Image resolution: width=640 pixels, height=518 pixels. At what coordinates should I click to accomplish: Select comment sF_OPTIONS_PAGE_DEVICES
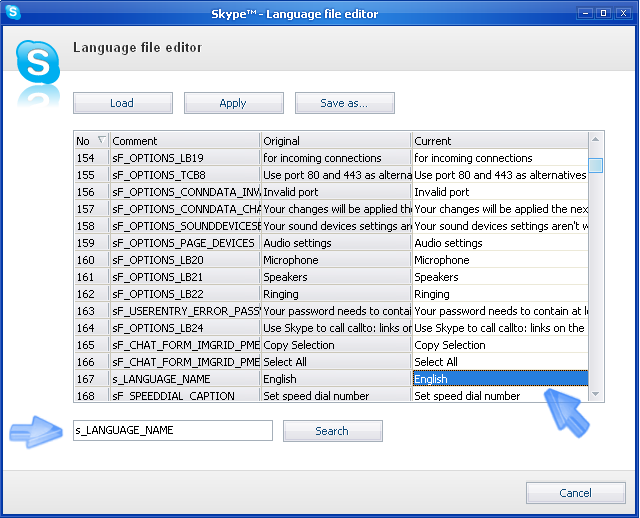185,243
